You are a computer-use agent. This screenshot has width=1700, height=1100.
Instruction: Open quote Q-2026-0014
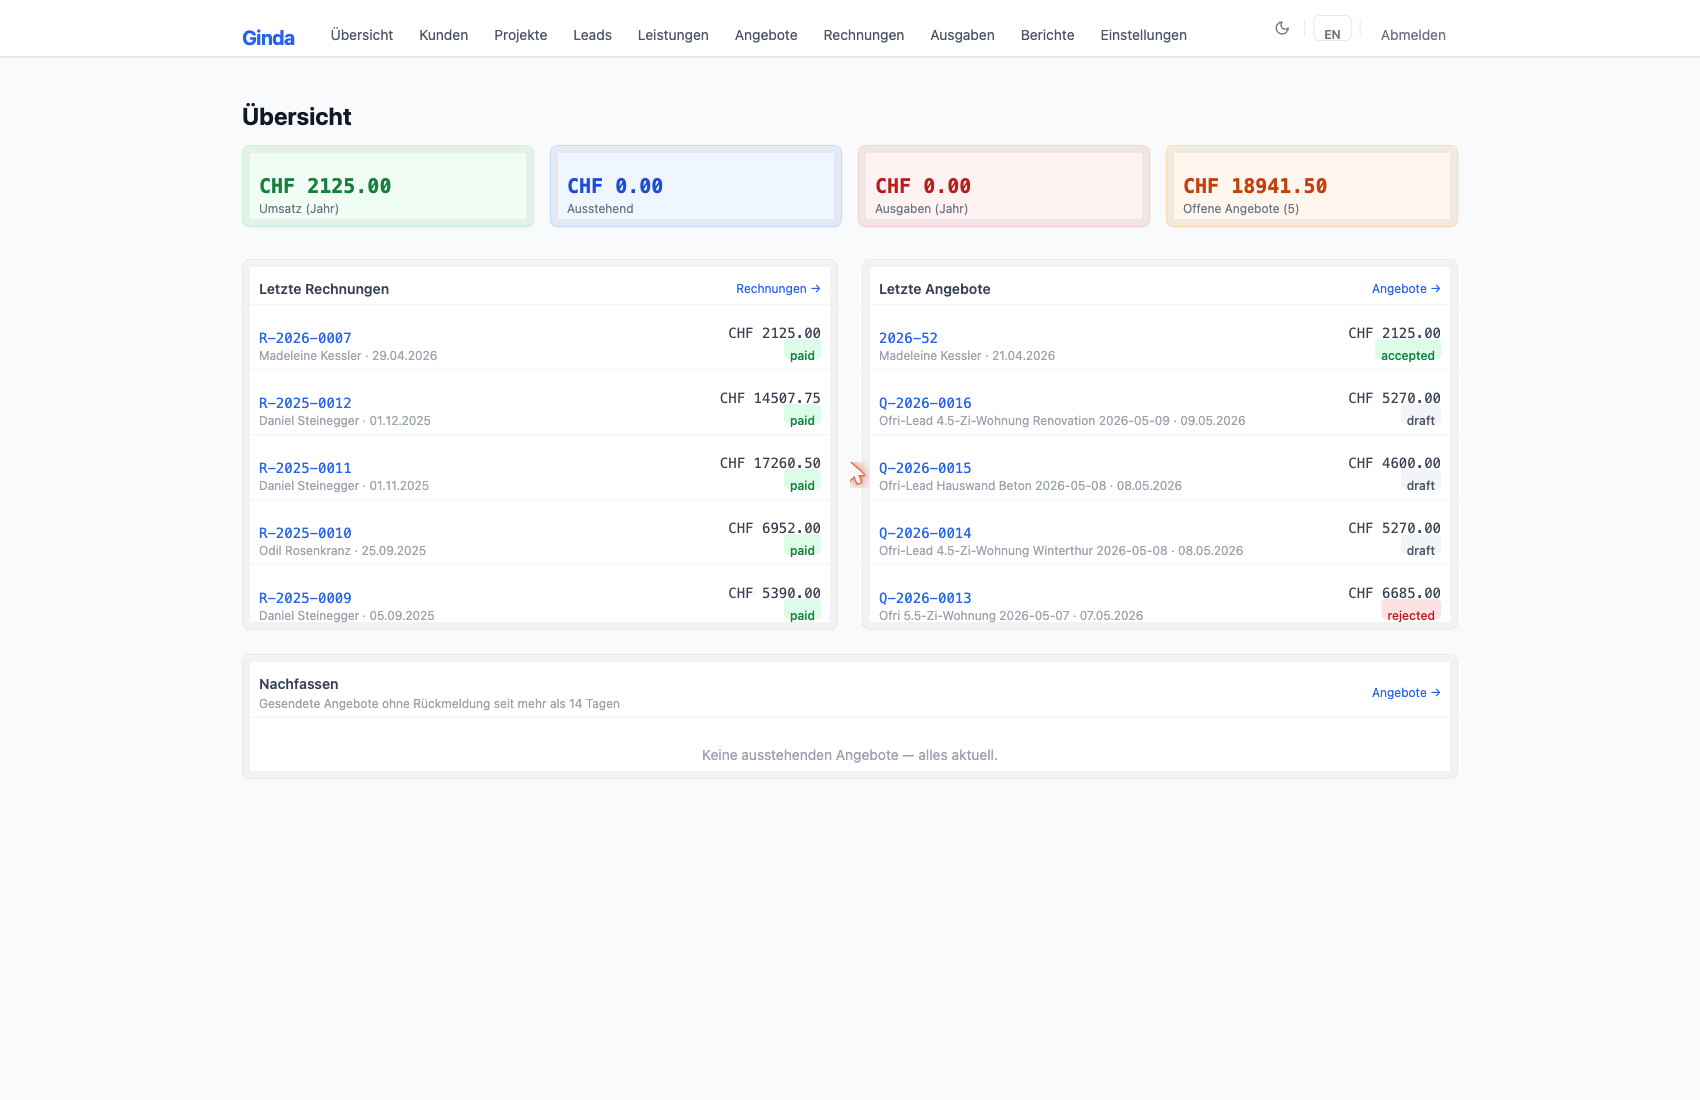coord(925,533)
